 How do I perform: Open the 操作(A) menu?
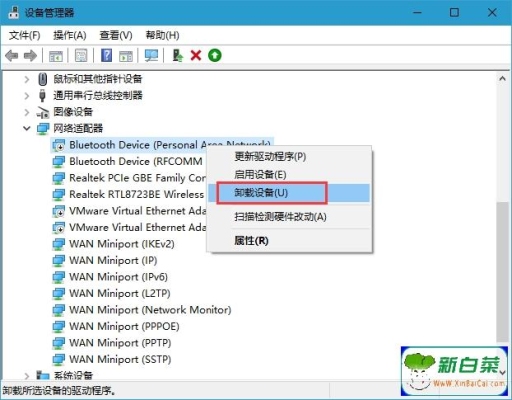click(x=70, y=35)
